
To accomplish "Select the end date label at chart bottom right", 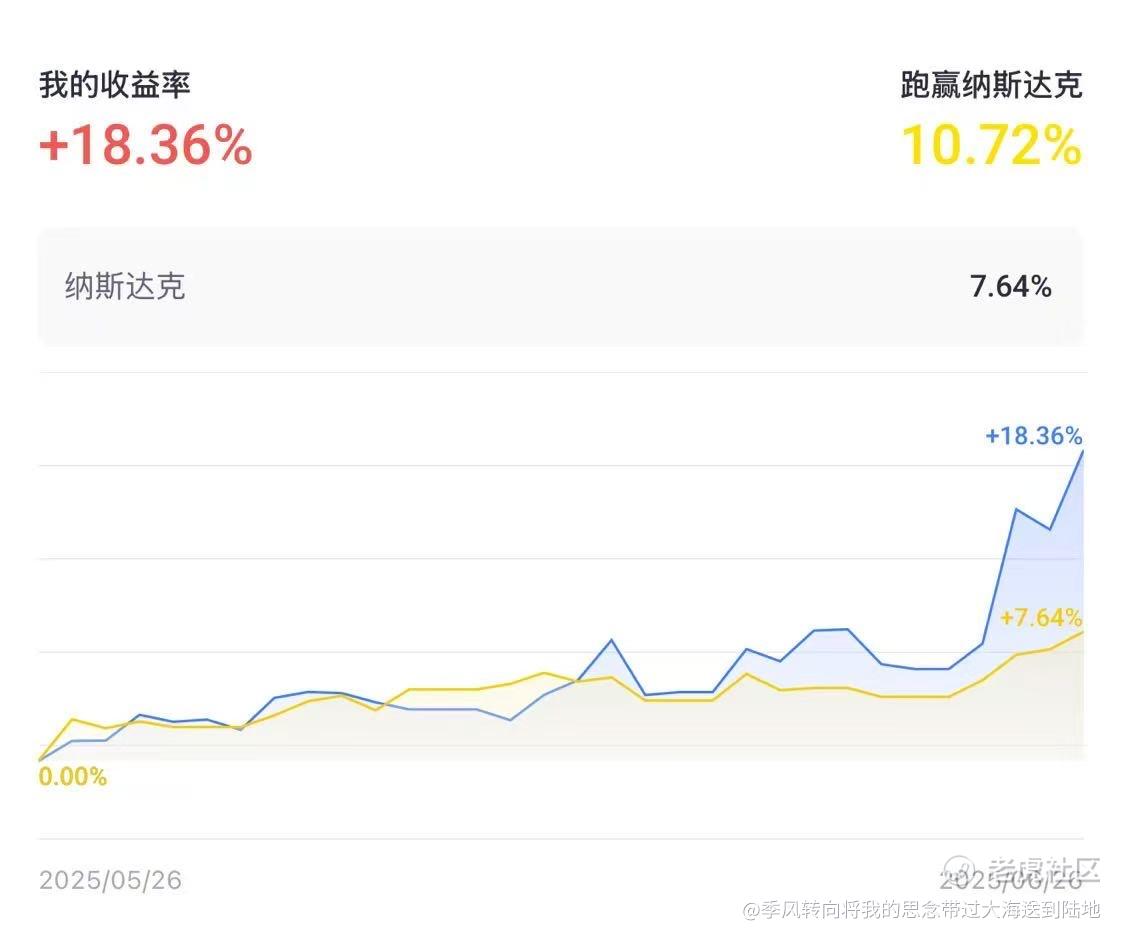I will coord(1010,880).
